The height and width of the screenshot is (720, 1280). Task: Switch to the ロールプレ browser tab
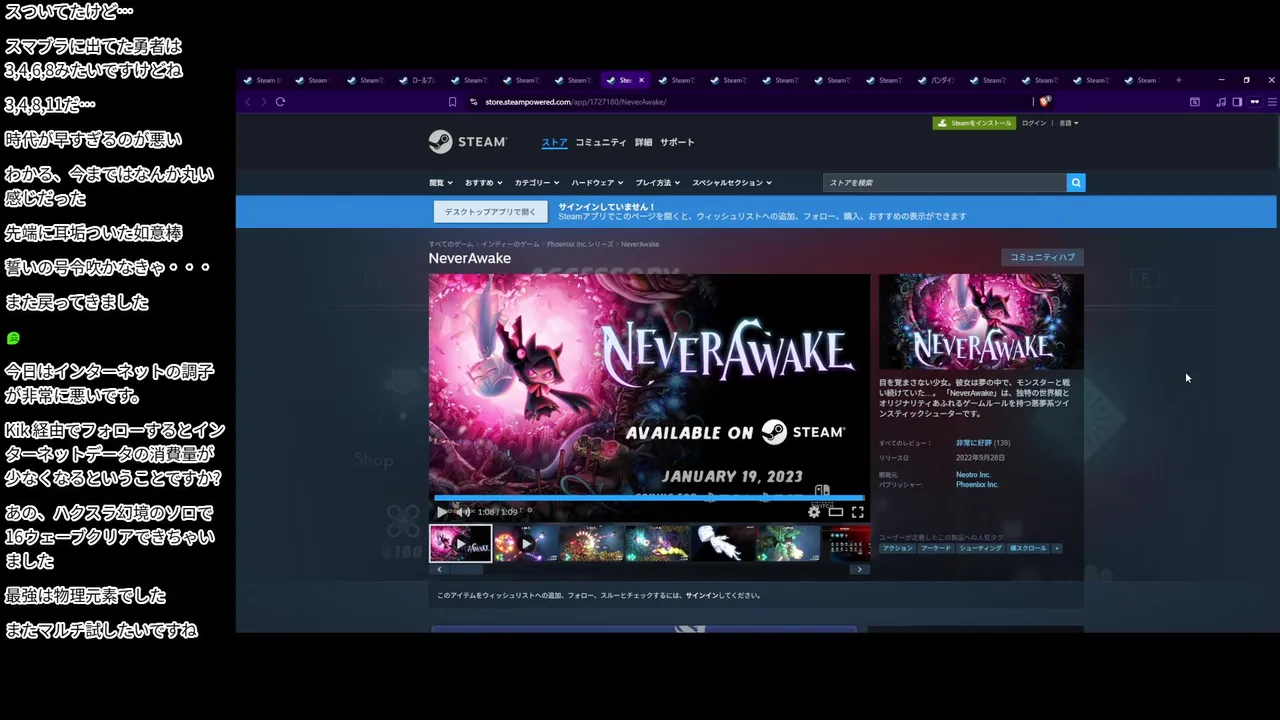point(418,80)
